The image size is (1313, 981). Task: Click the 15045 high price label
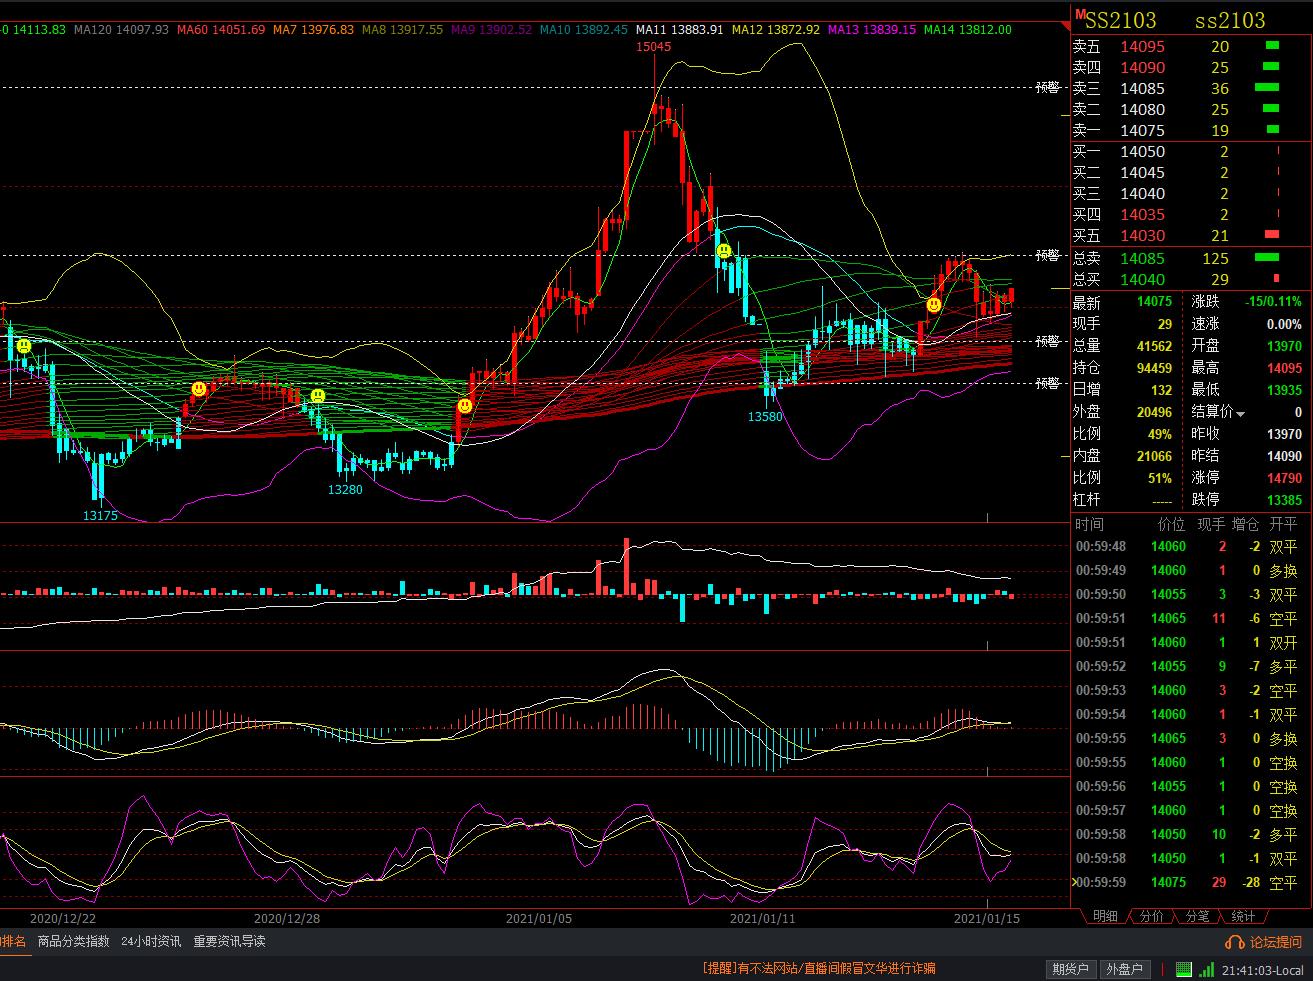click(x=653, y=47)
